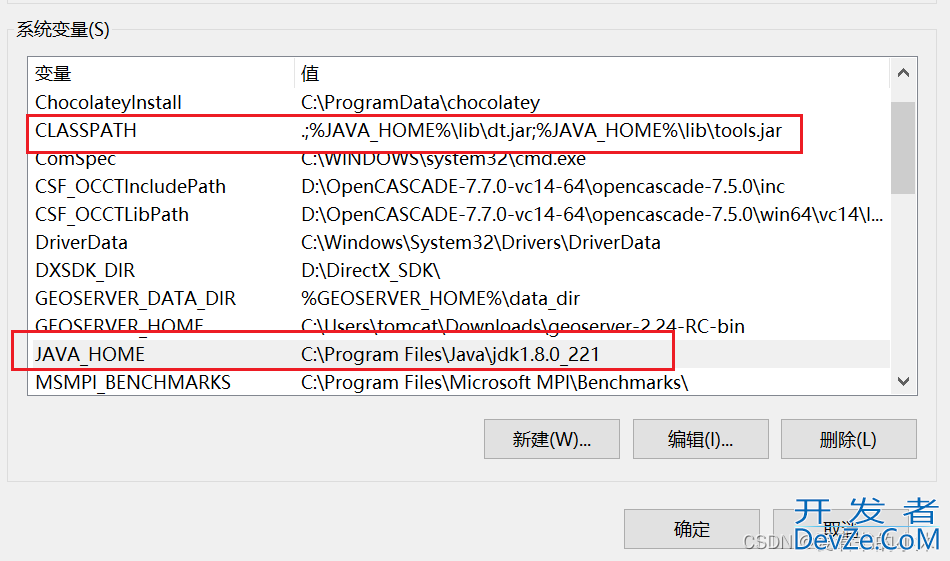Viewport: 950px width, 561px height.
Task: Click the vertical scrollbar thumb
Action: (x=903, y=147)
